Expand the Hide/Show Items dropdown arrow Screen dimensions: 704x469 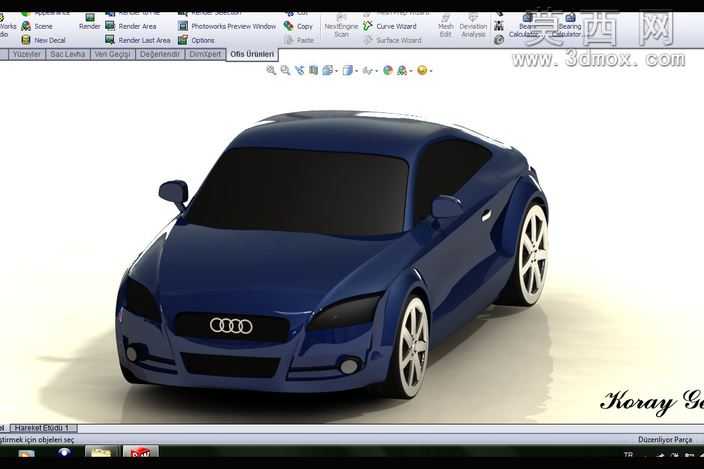pos(376,71)
